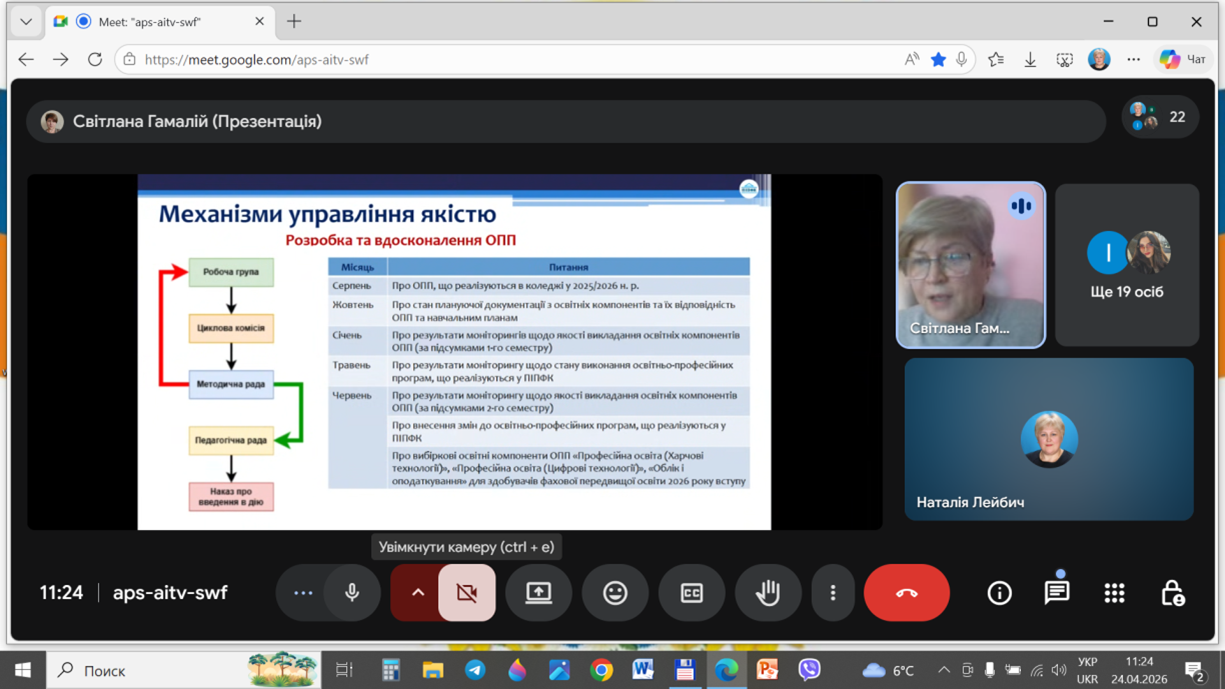Open volume control in system tray
The image size is (1225, 689).
pos(1059,670)
